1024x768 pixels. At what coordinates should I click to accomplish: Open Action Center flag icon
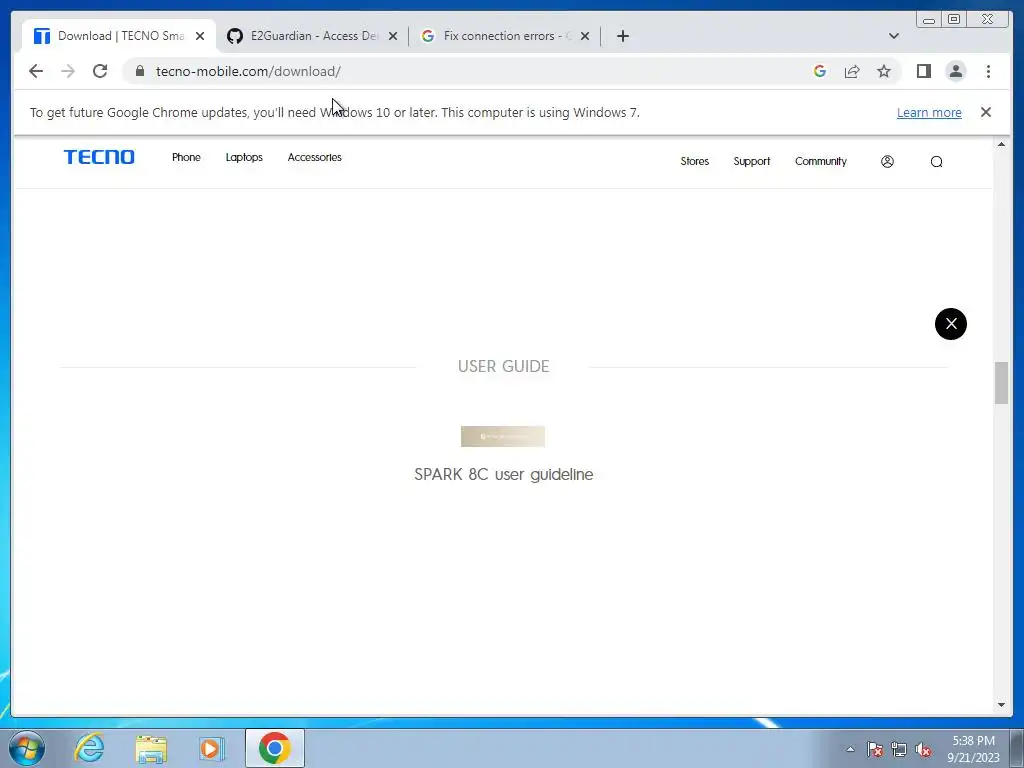coord(875,749)
